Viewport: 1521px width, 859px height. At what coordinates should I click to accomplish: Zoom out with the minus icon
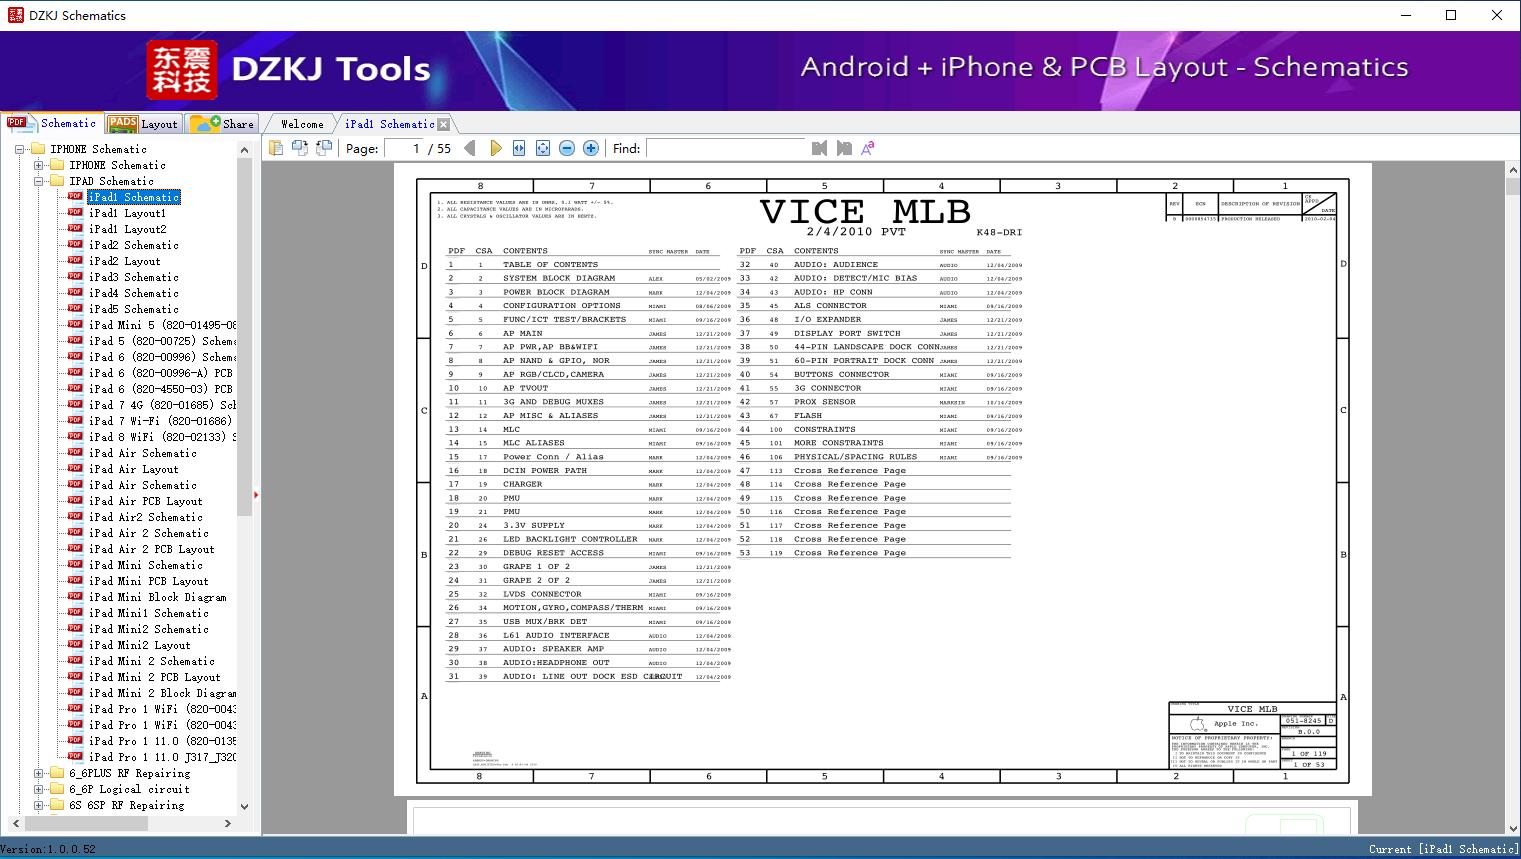[567, 148]
